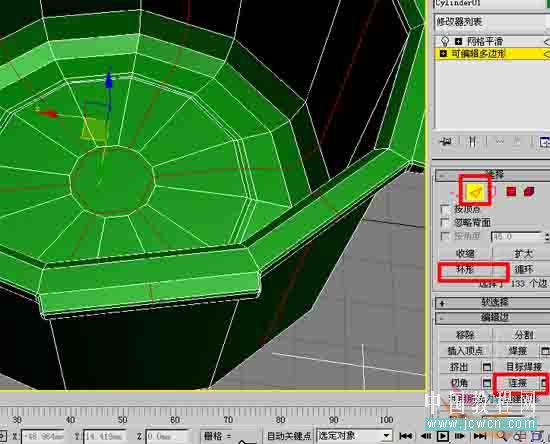Toggle the 忽略背面 checkbox
This screenshot has height=444, width=550.
pos(445,222)
